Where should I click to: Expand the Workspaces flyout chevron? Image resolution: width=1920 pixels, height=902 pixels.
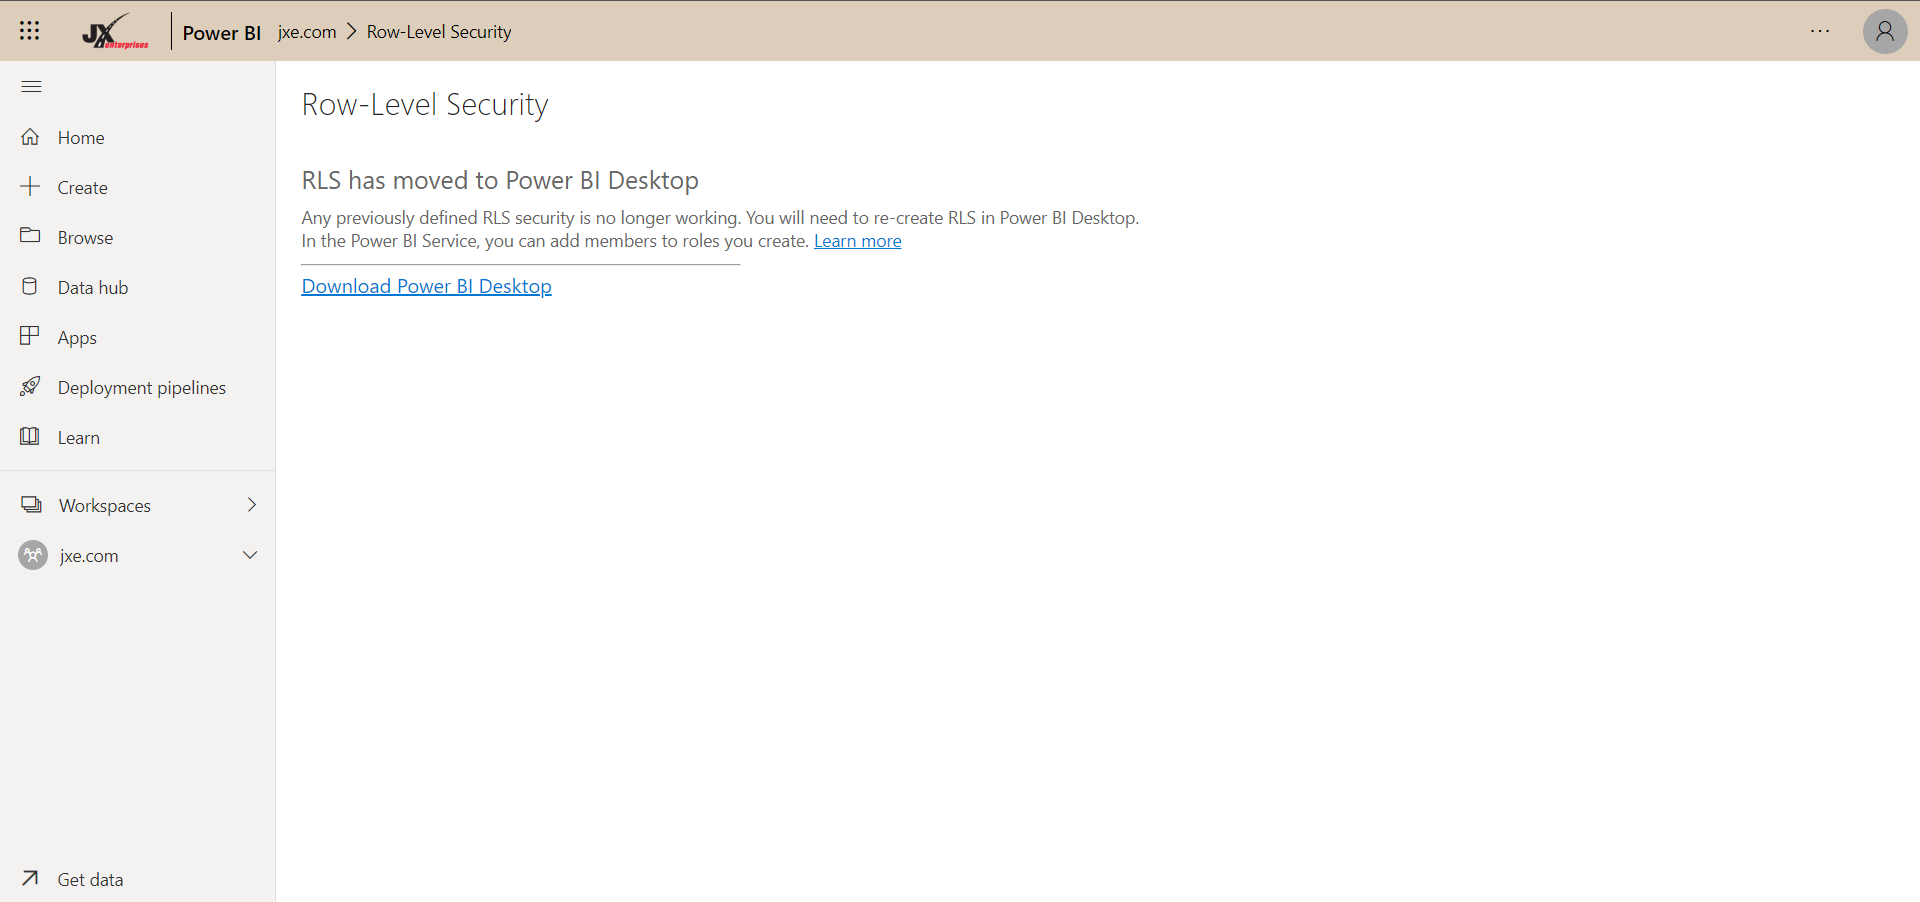click(251, 505)
